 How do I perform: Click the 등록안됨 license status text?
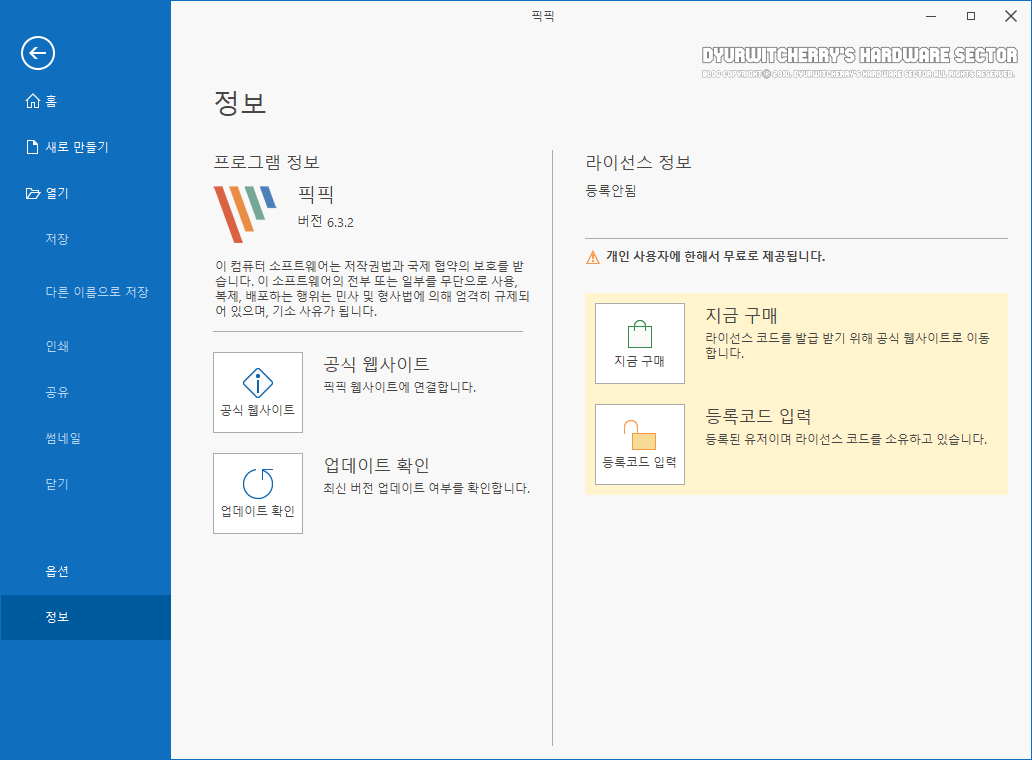pyautogui.click(x=611, y=191)
